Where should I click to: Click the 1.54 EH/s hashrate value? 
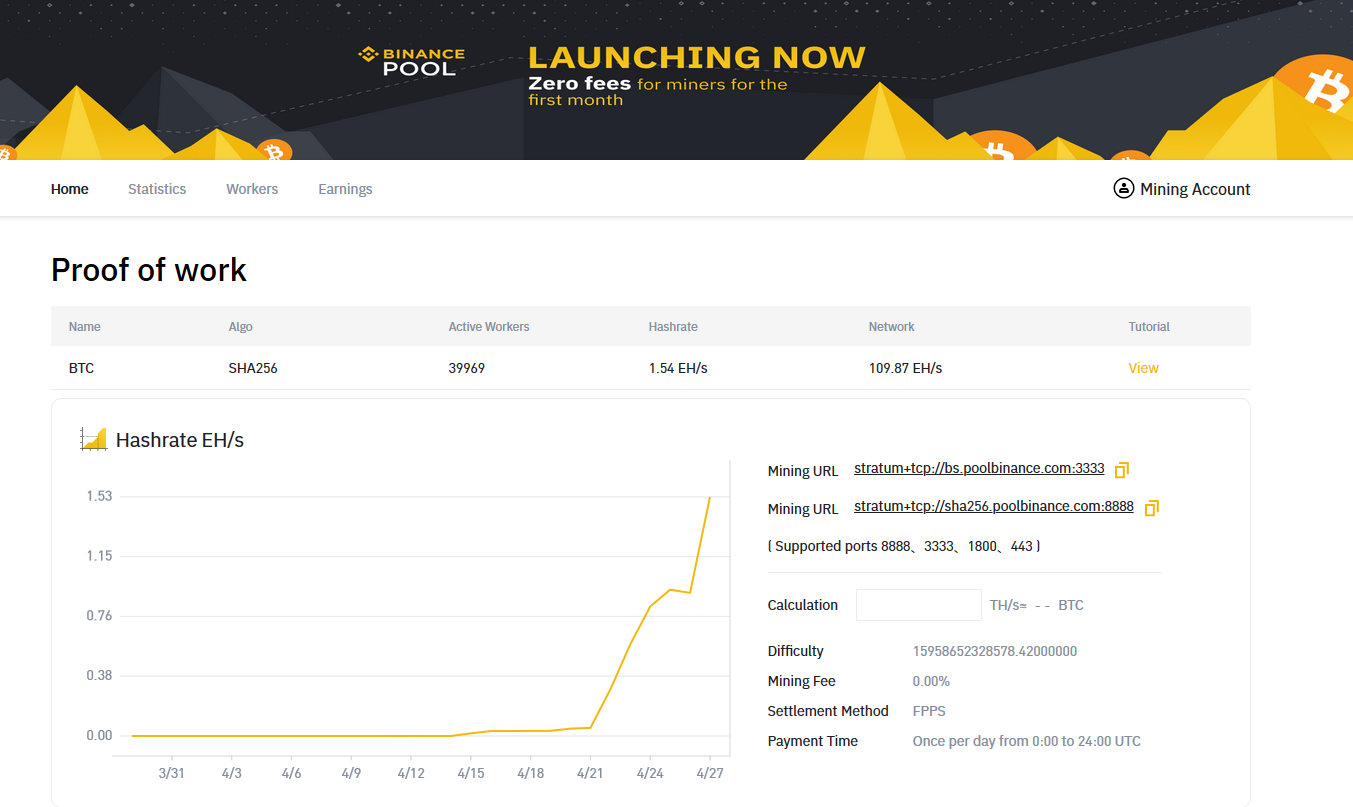coord(678,368)
